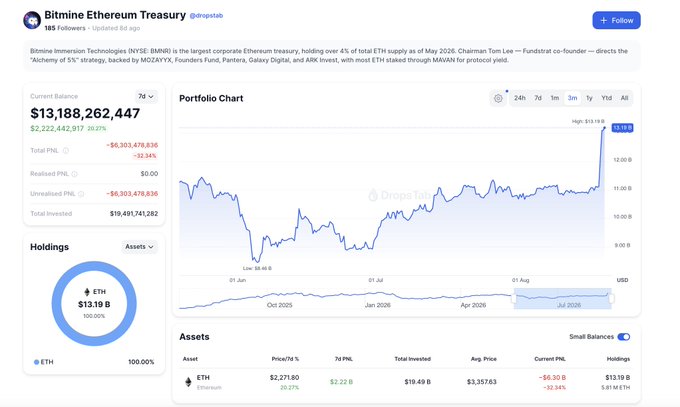
Task: Select the 7d chart range tab
Action: pyautogui.click(x=538, y=98)
